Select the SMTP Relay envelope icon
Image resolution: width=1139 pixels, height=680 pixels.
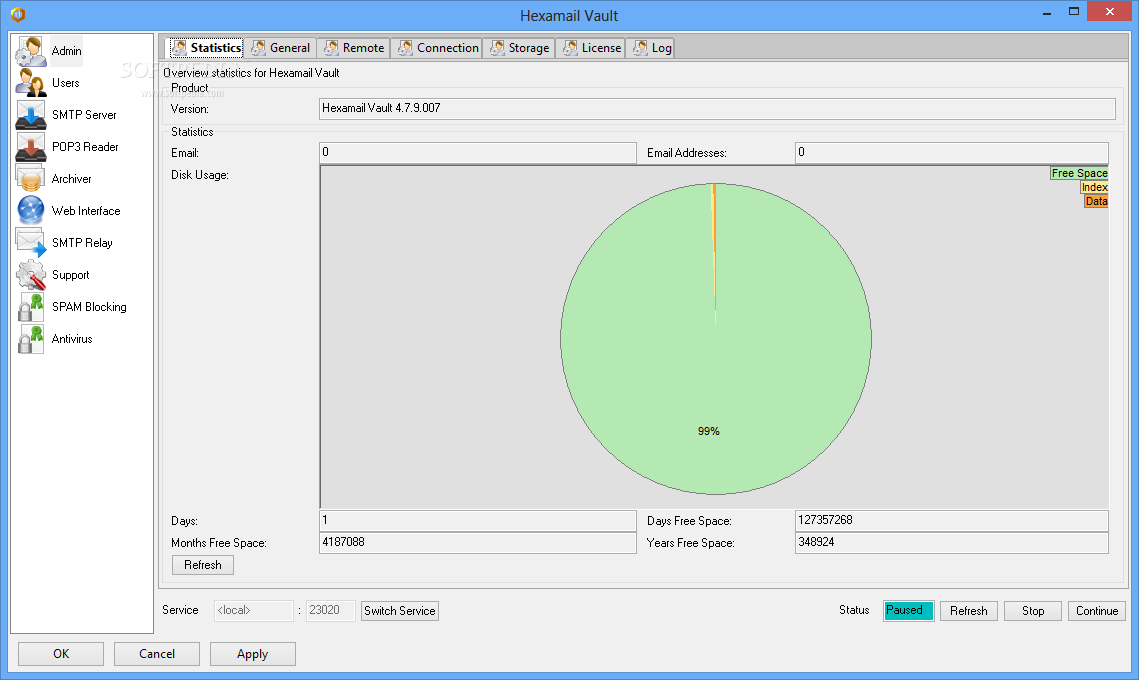31,243
